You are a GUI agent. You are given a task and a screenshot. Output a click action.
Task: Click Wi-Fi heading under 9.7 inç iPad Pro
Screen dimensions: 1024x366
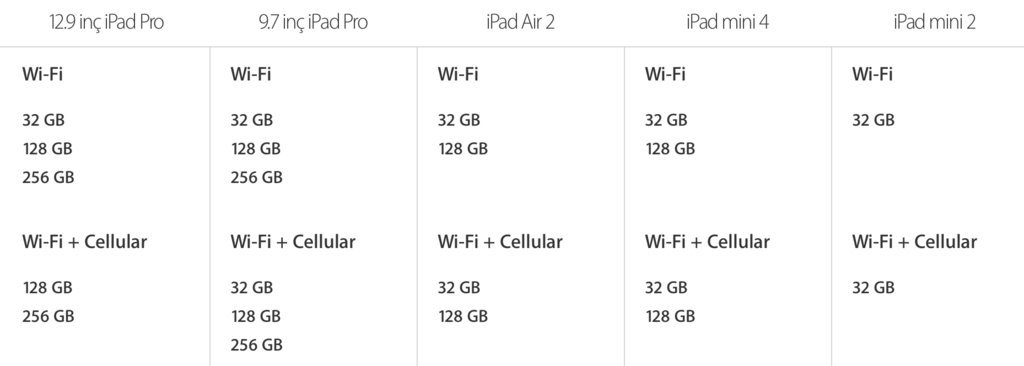[250, 74]
